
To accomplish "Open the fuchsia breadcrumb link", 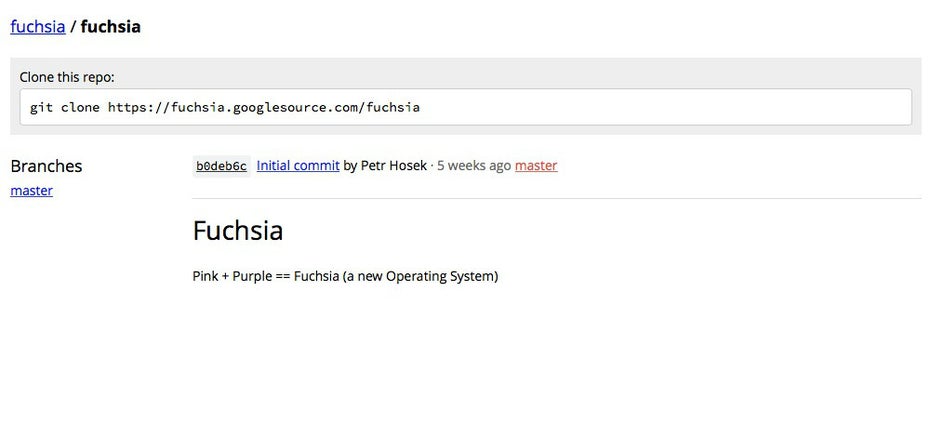I will click(38, 27).
